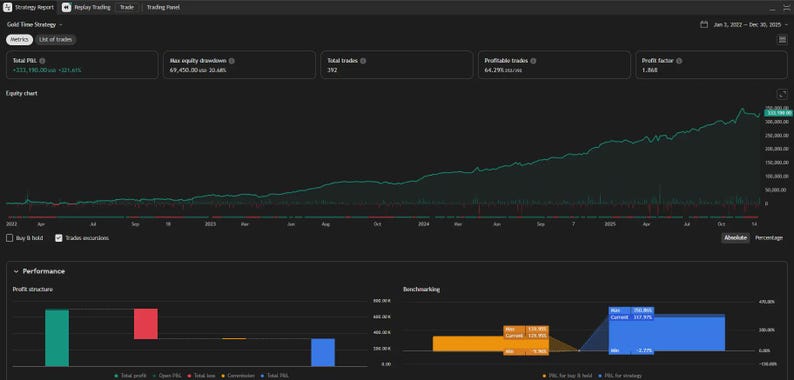The width and height of the screenshot is (794, 380).
Task: Enable the Buy & hold checkbox
Action: (x=10, y=238)
